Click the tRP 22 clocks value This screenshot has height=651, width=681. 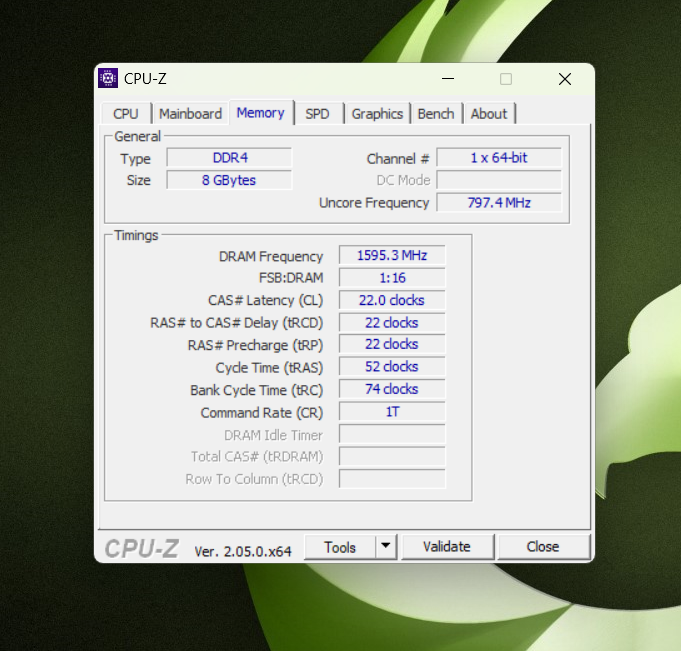pos(392,344)
